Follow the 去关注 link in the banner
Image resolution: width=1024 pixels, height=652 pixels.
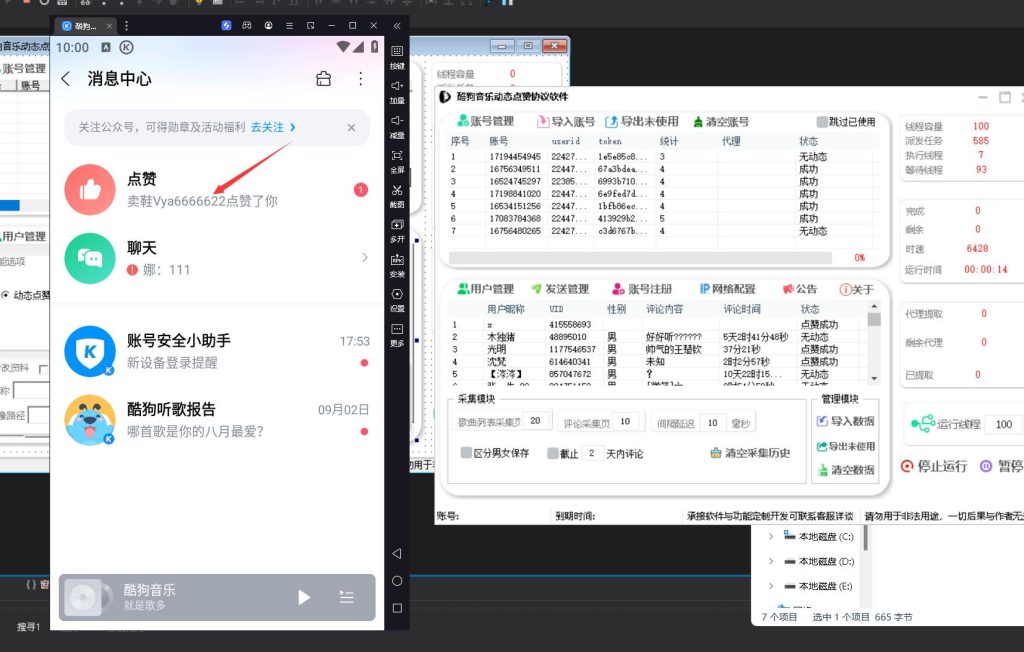coord(272,127)
